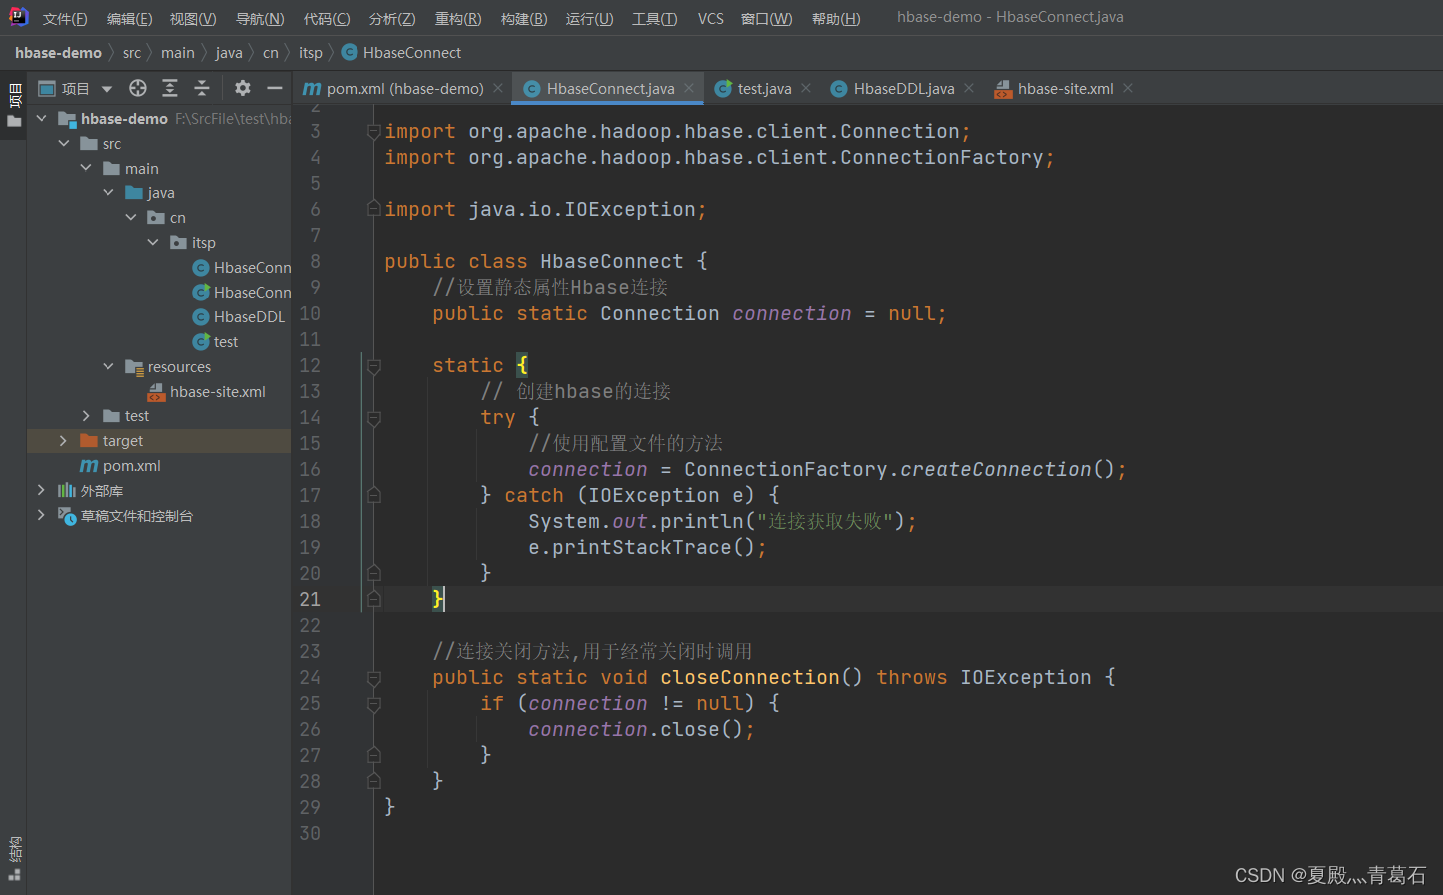1443x895 pixels.
Task: Click itsp in the breadcrumb path
Action: (311, 53)
